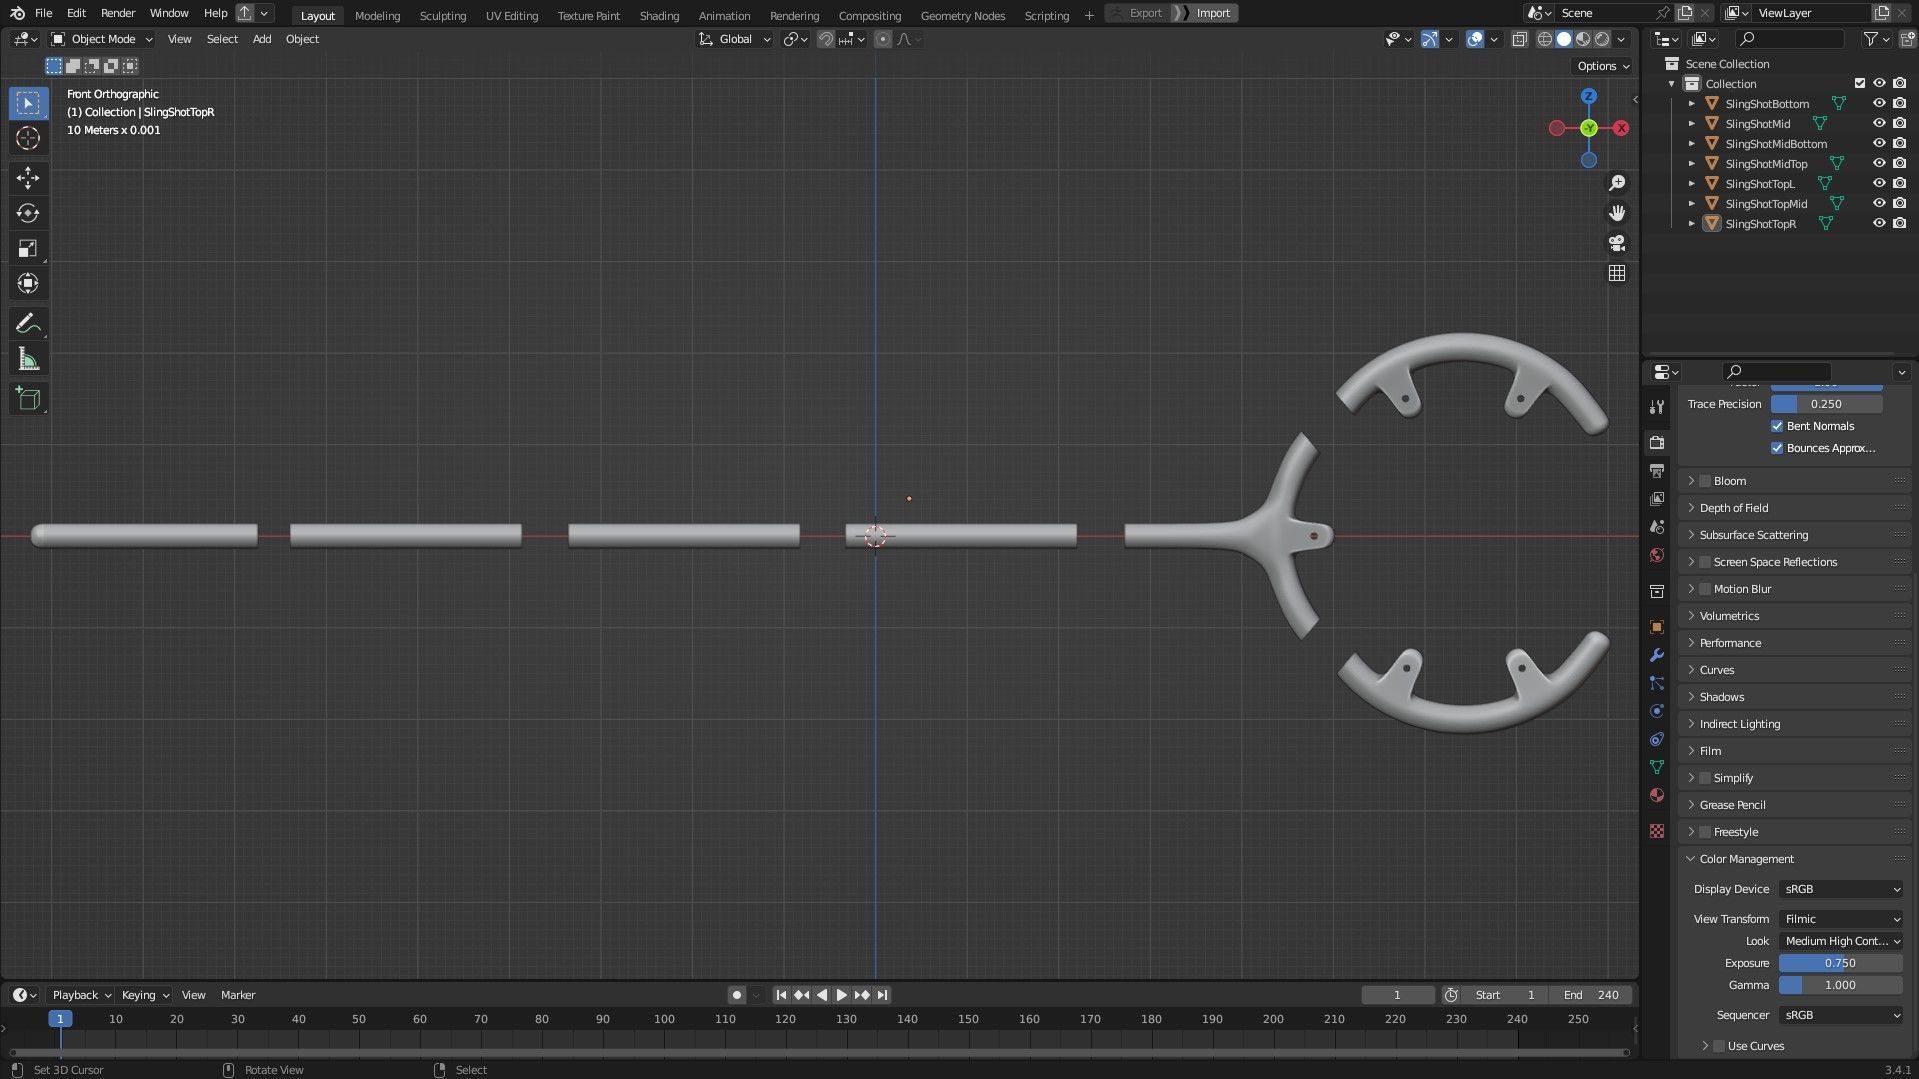Jump to the end frame
Screen dimensions: 1919x1079
click(x=882, y=995)
